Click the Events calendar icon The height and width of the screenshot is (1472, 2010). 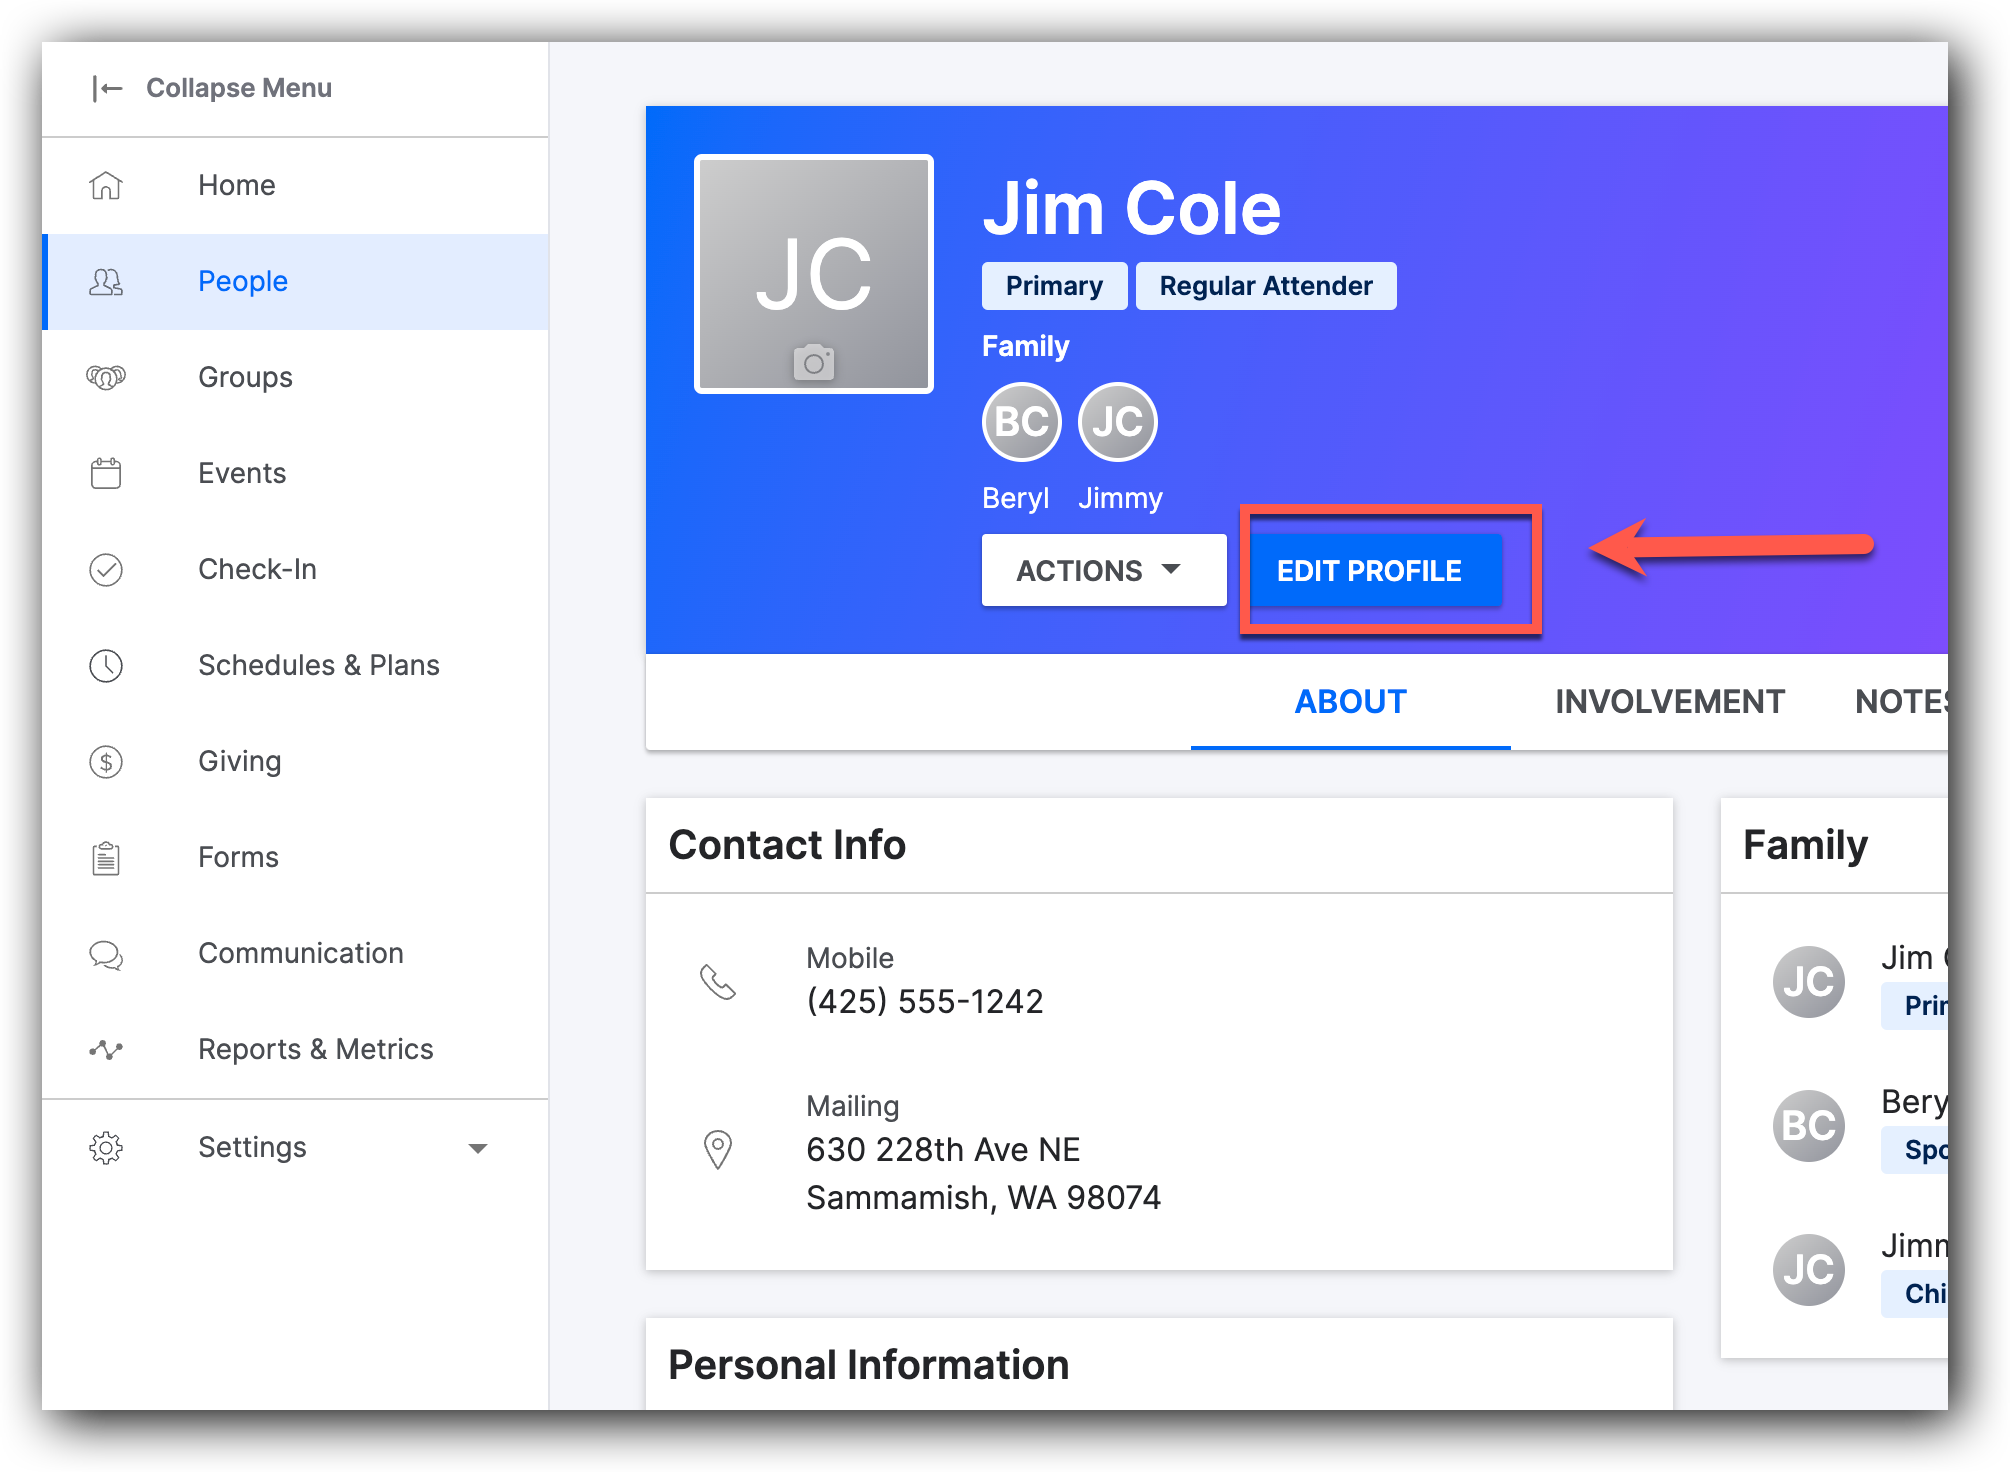coord(106,473)
